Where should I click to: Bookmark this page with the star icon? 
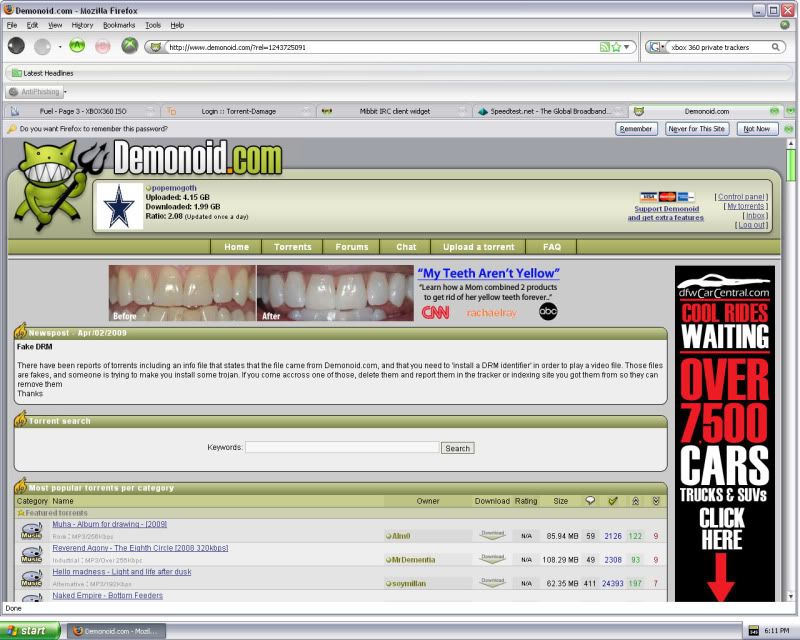(616, 47)
